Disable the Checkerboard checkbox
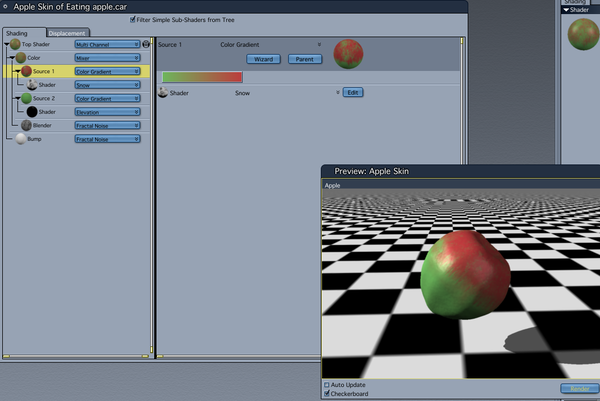 326,393
